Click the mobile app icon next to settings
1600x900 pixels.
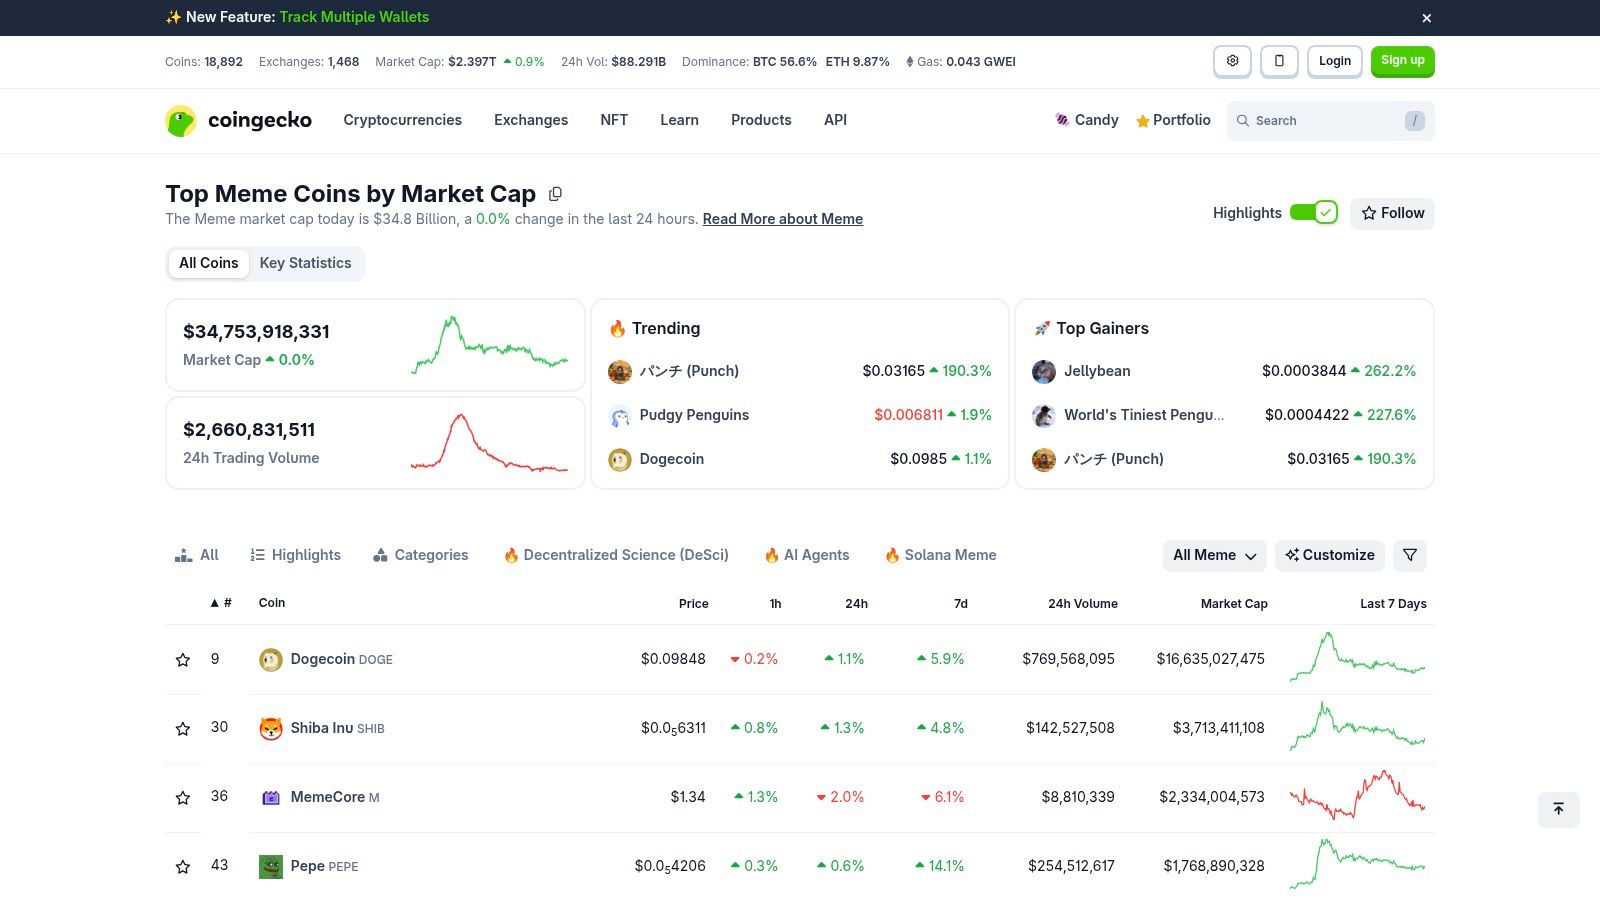(1279, 61)
